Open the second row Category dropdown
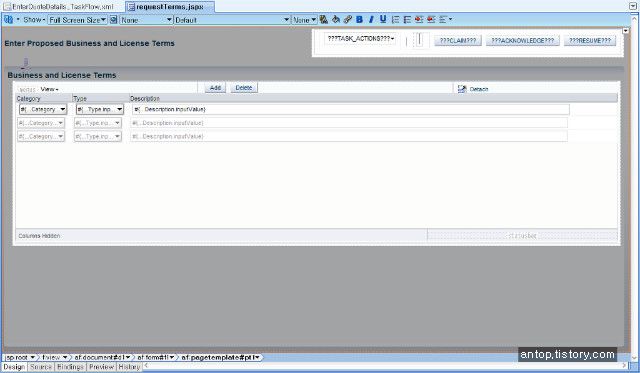The width and height of the screenshot is (640, 373). [41, 123]
